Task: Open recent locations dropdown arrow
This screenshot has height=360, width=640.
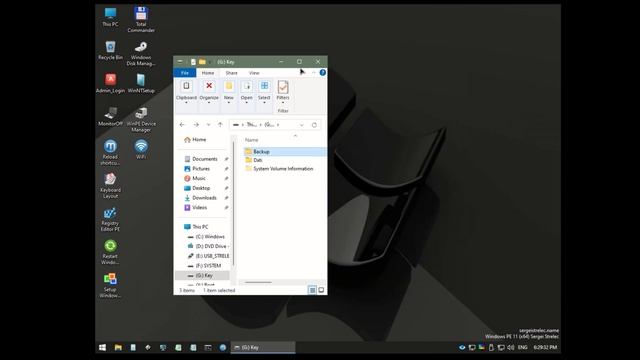Action: tap(209, 124)
